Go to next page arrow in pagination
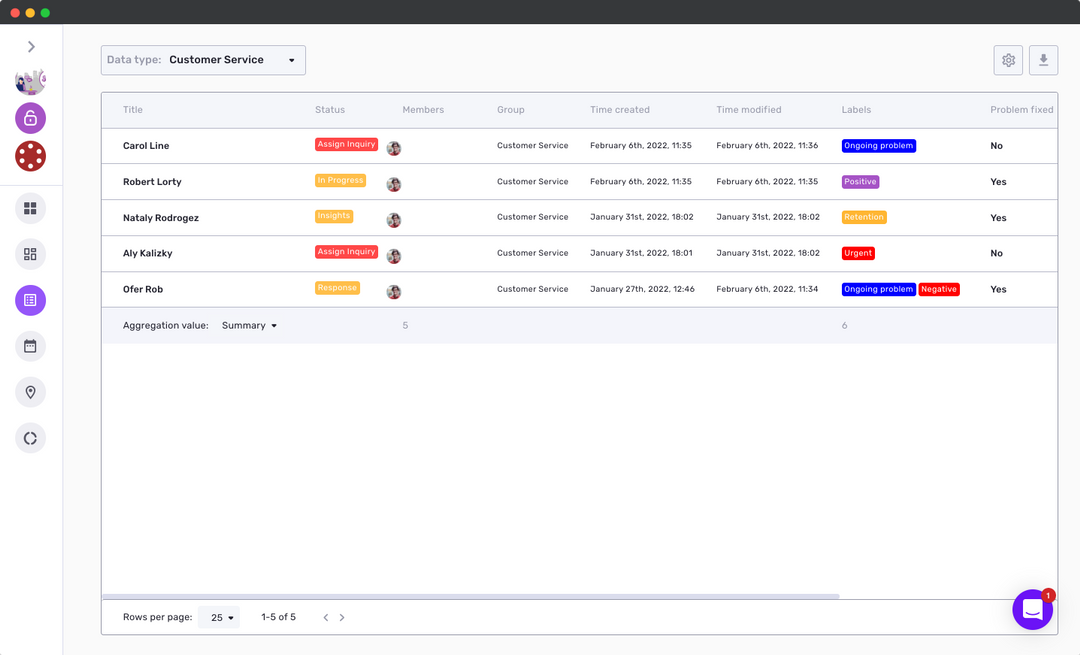Viewport: 1080px width, 655px height. pos(342,618)
